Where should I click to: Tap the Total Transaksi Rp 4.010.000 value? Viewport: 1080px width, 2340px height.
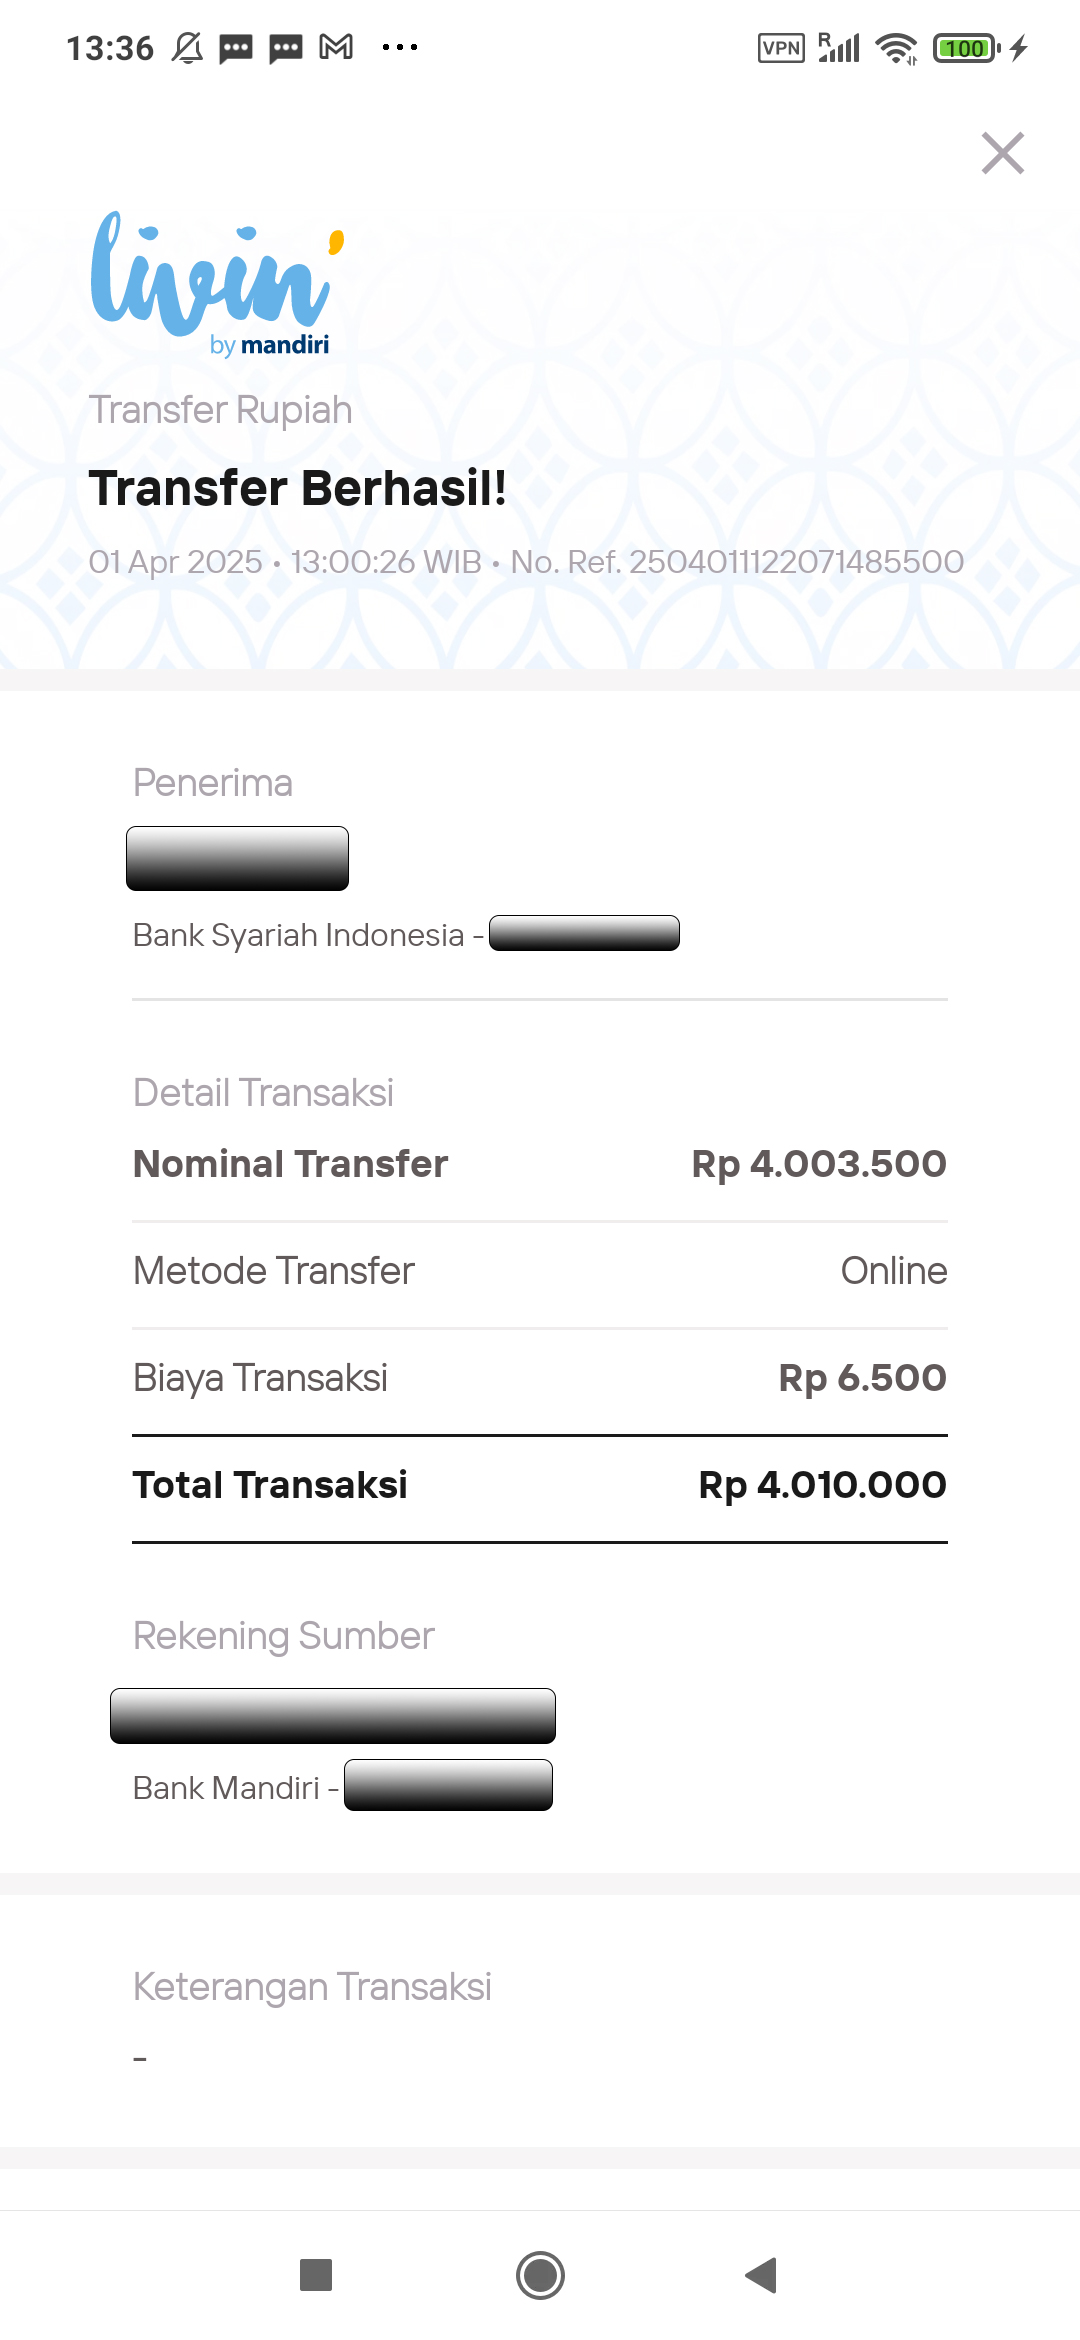click(822, 1485)
